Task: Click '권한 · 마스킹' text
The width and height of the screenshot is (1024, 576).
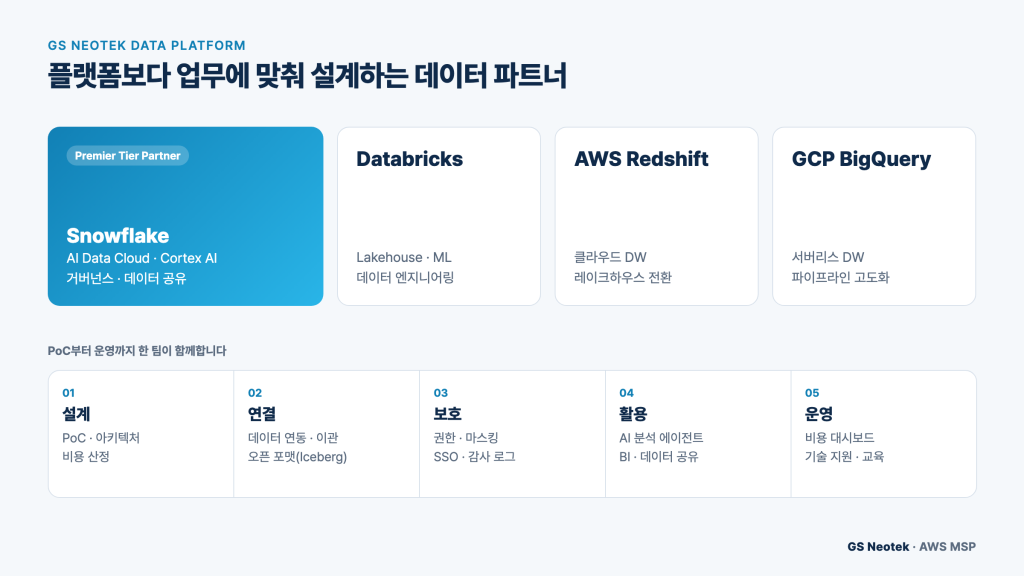Action: click(x=466, y=438)
